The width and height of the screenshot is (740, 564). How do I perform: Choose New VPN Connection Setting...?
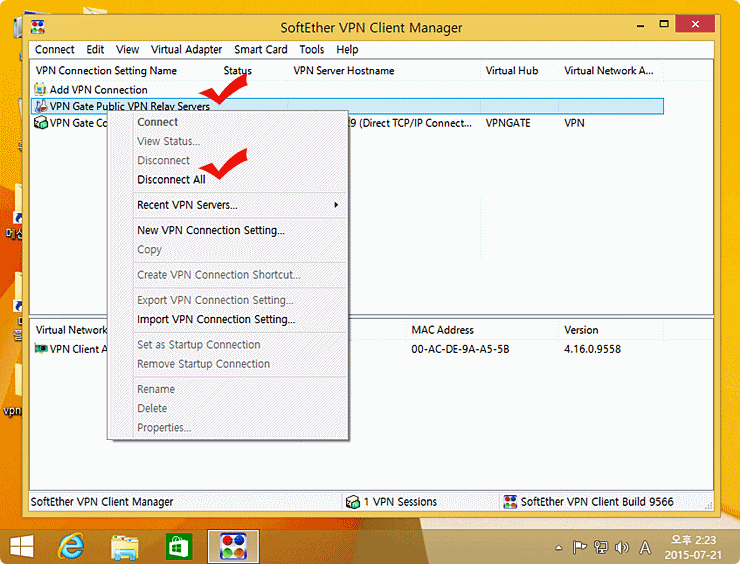(x=228, y=230)
